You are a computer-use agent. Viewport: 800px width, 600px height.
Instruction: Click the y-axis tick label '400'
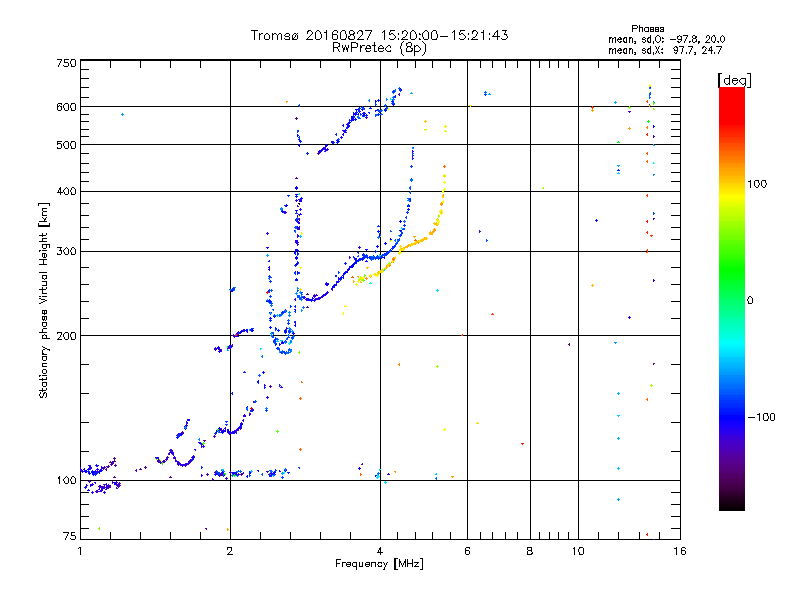(x=66, y=191)
